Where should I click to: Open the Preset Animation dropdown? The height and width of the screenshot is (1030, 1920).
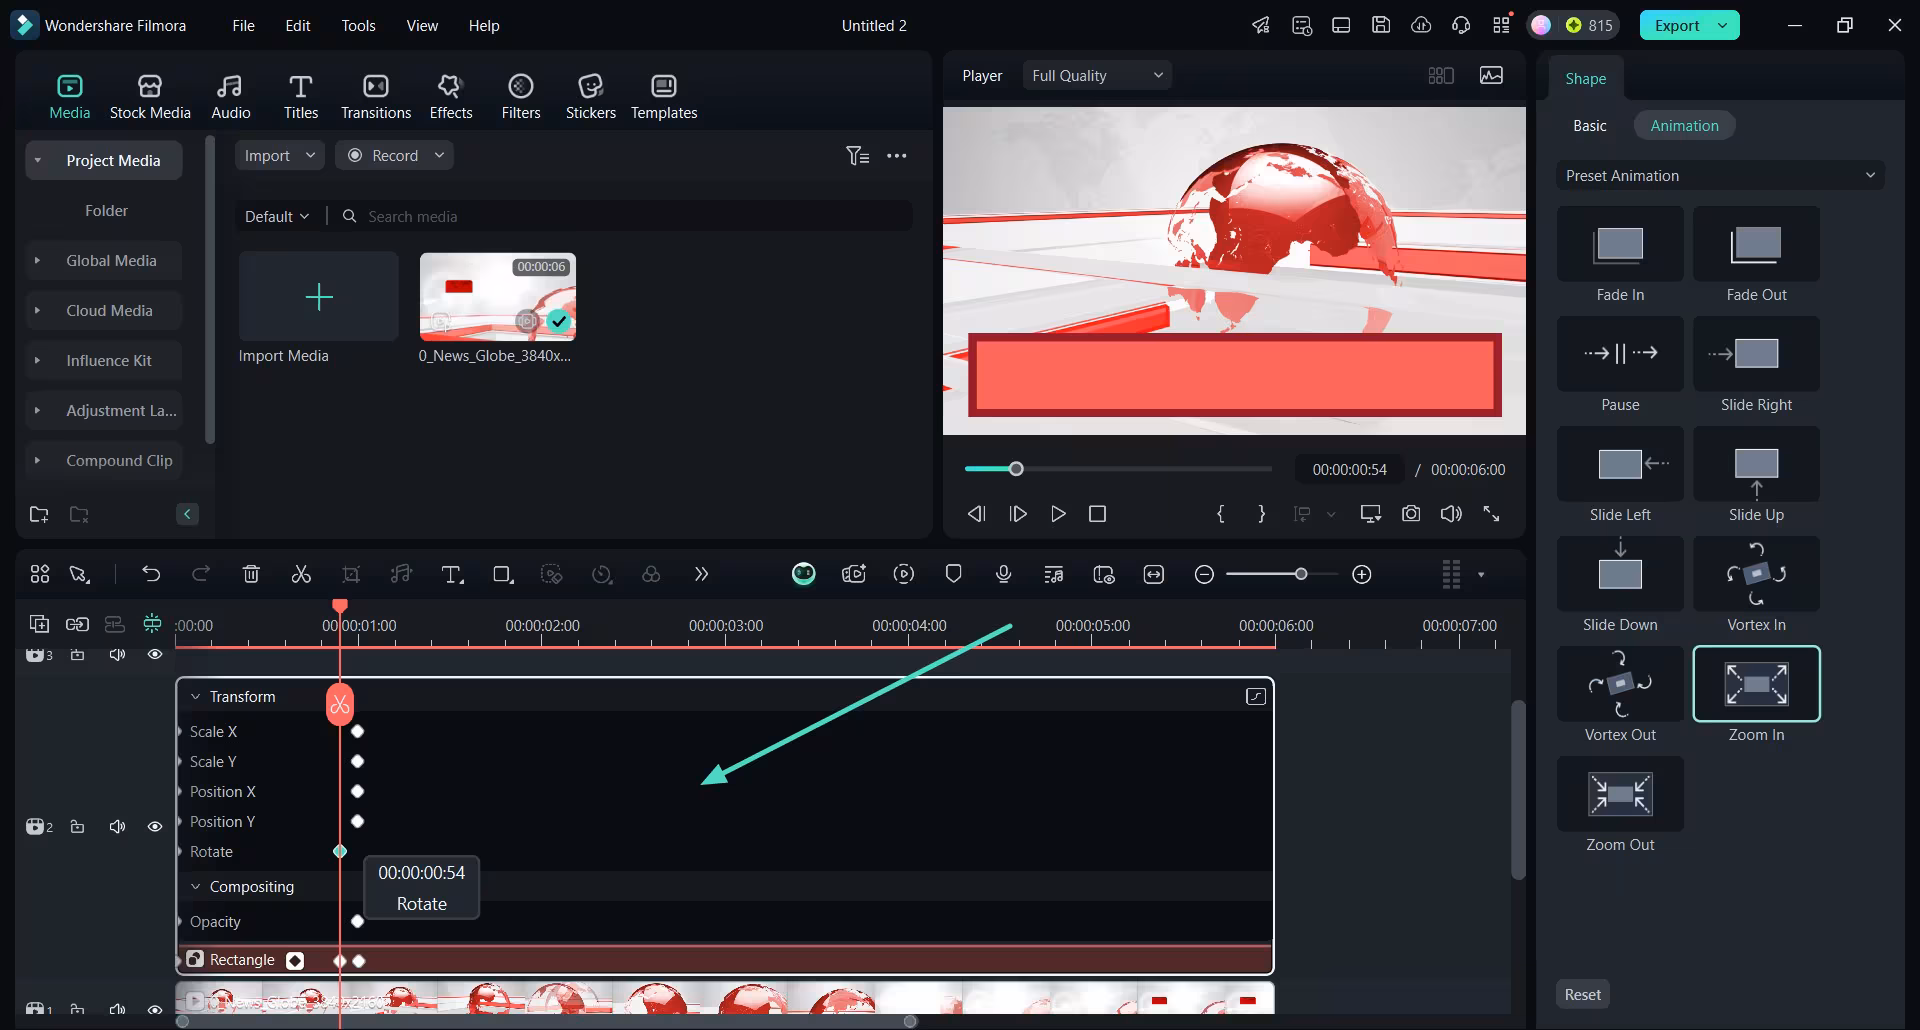[x=1720, y=176]
